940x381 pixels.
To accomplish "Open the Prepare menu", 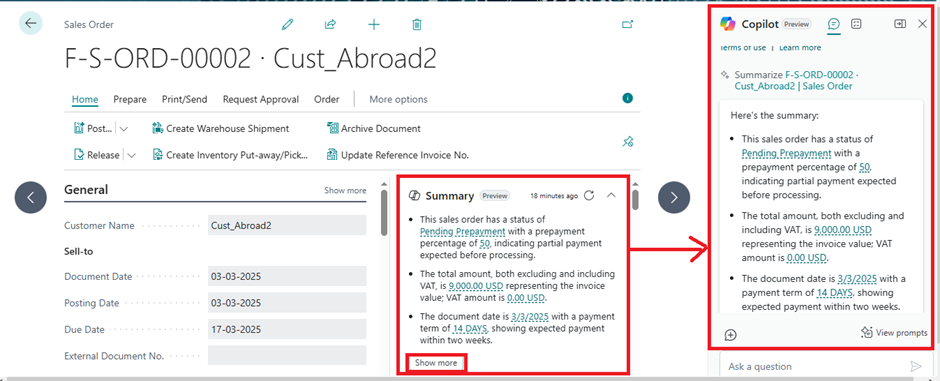I will tap(130, 99).
